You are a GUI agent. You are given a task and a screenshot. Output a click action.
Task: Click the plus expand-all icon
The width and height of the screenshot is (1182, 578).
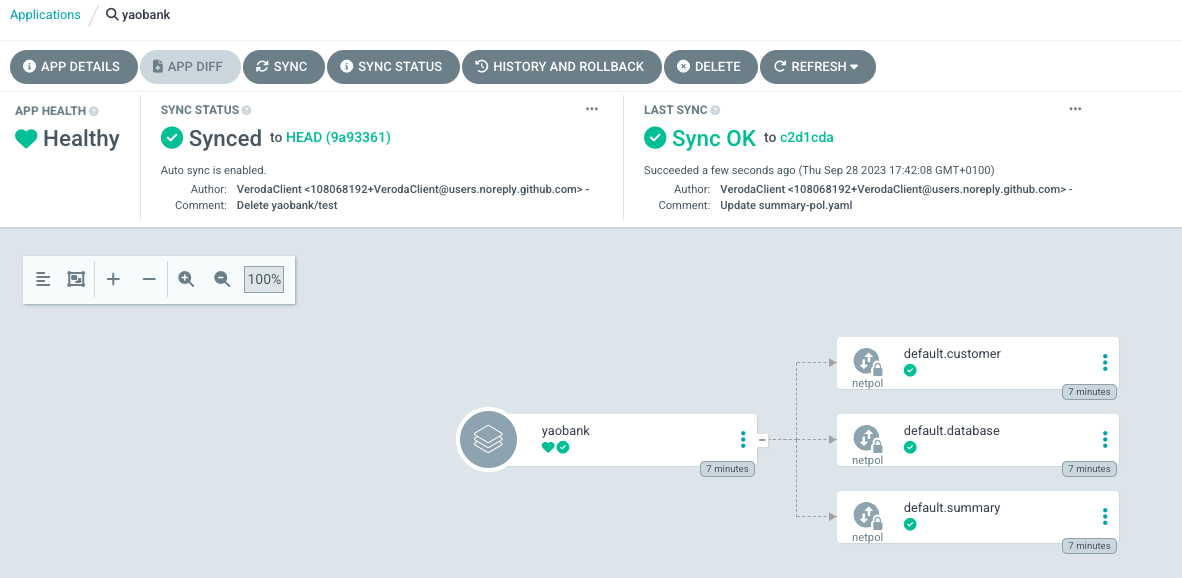[x=113, y=280]
